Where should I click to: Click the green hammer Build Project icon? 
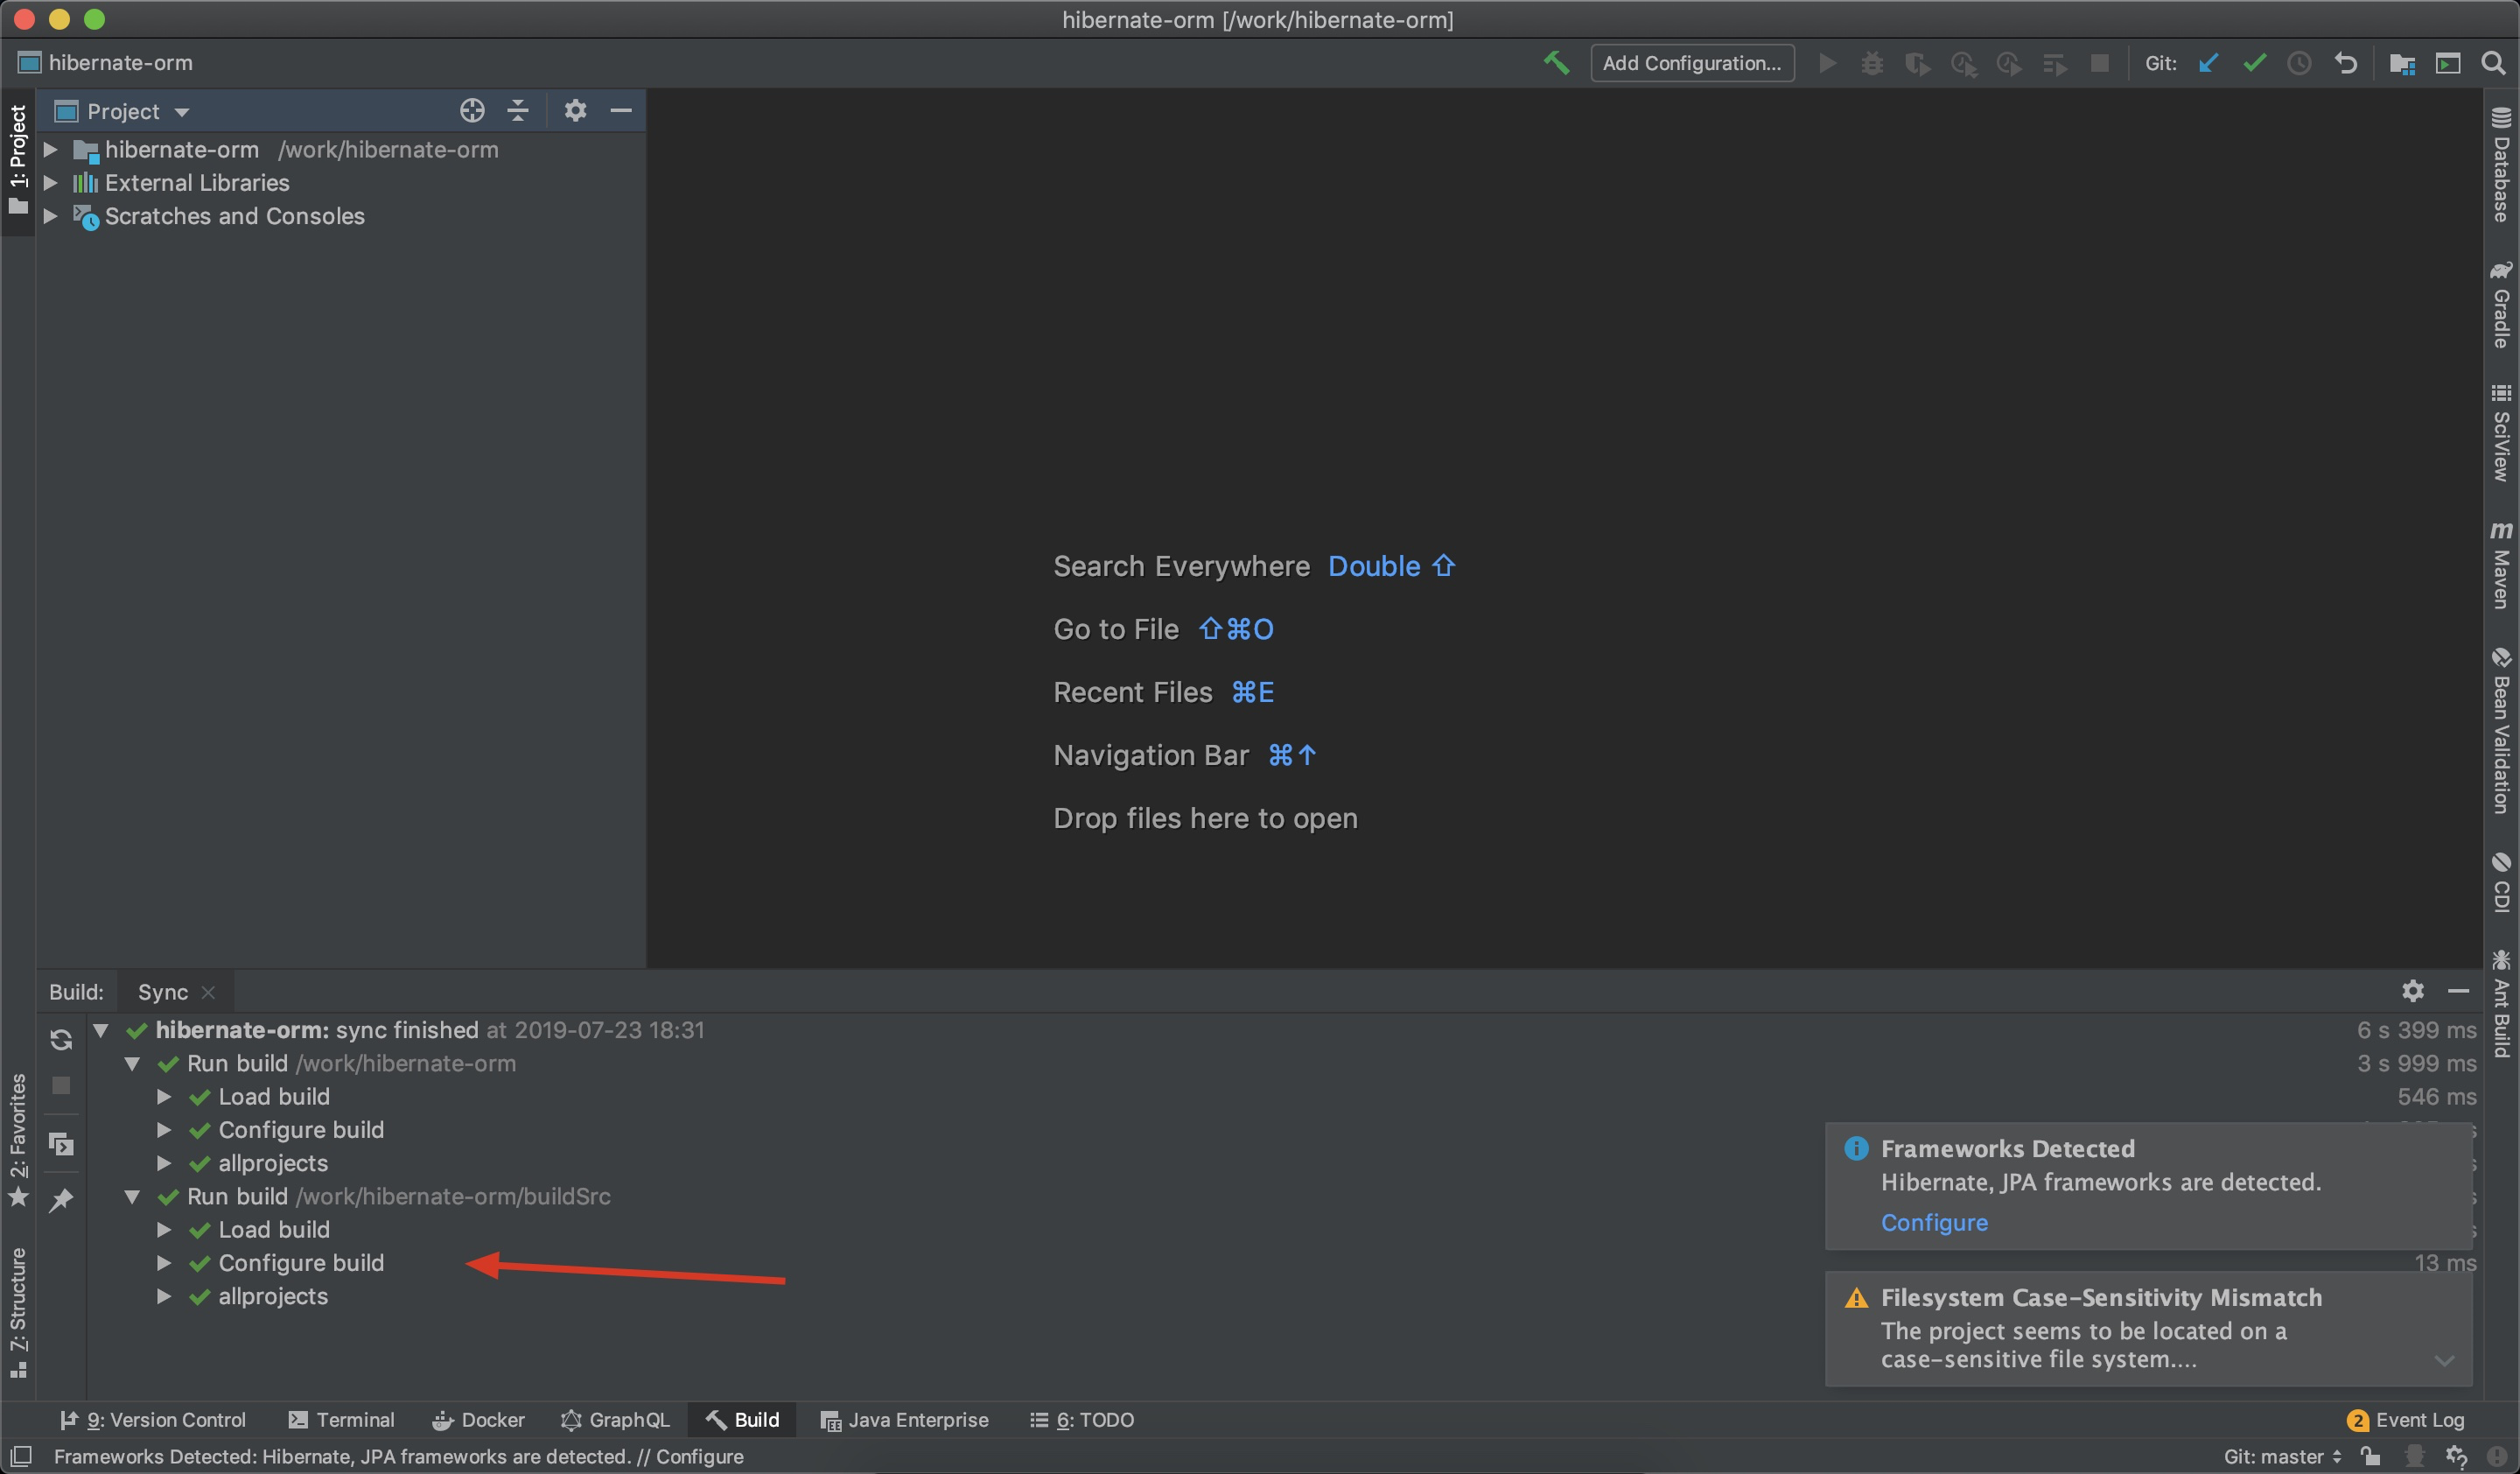click(x=1556, y=63)
